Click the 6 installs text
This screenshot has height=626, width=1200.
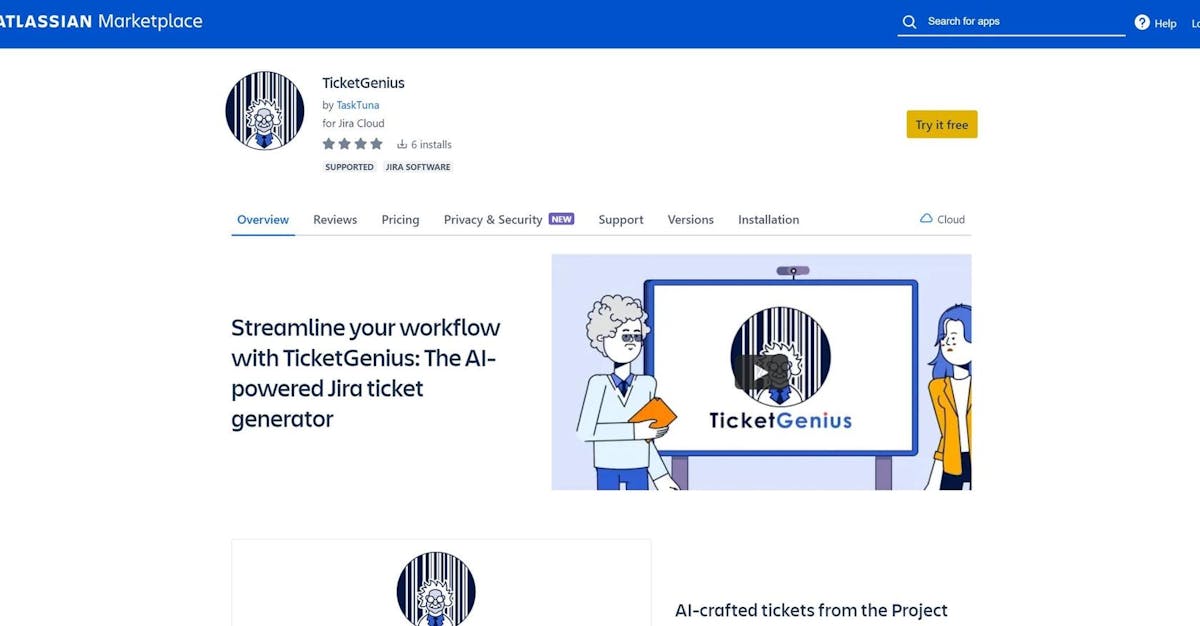(x=431, y=144)
